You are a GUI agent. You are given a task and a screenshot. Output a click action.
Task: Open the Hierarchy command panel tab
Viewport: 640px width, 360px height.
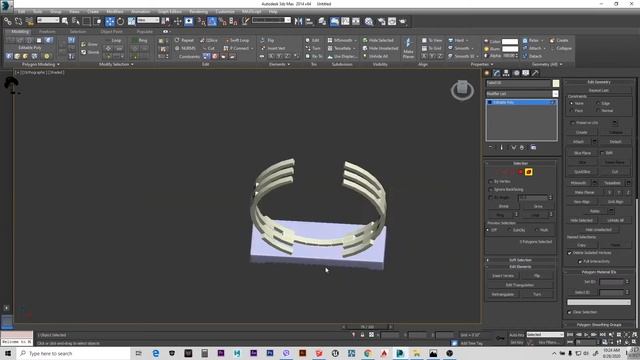pos(506,73)
